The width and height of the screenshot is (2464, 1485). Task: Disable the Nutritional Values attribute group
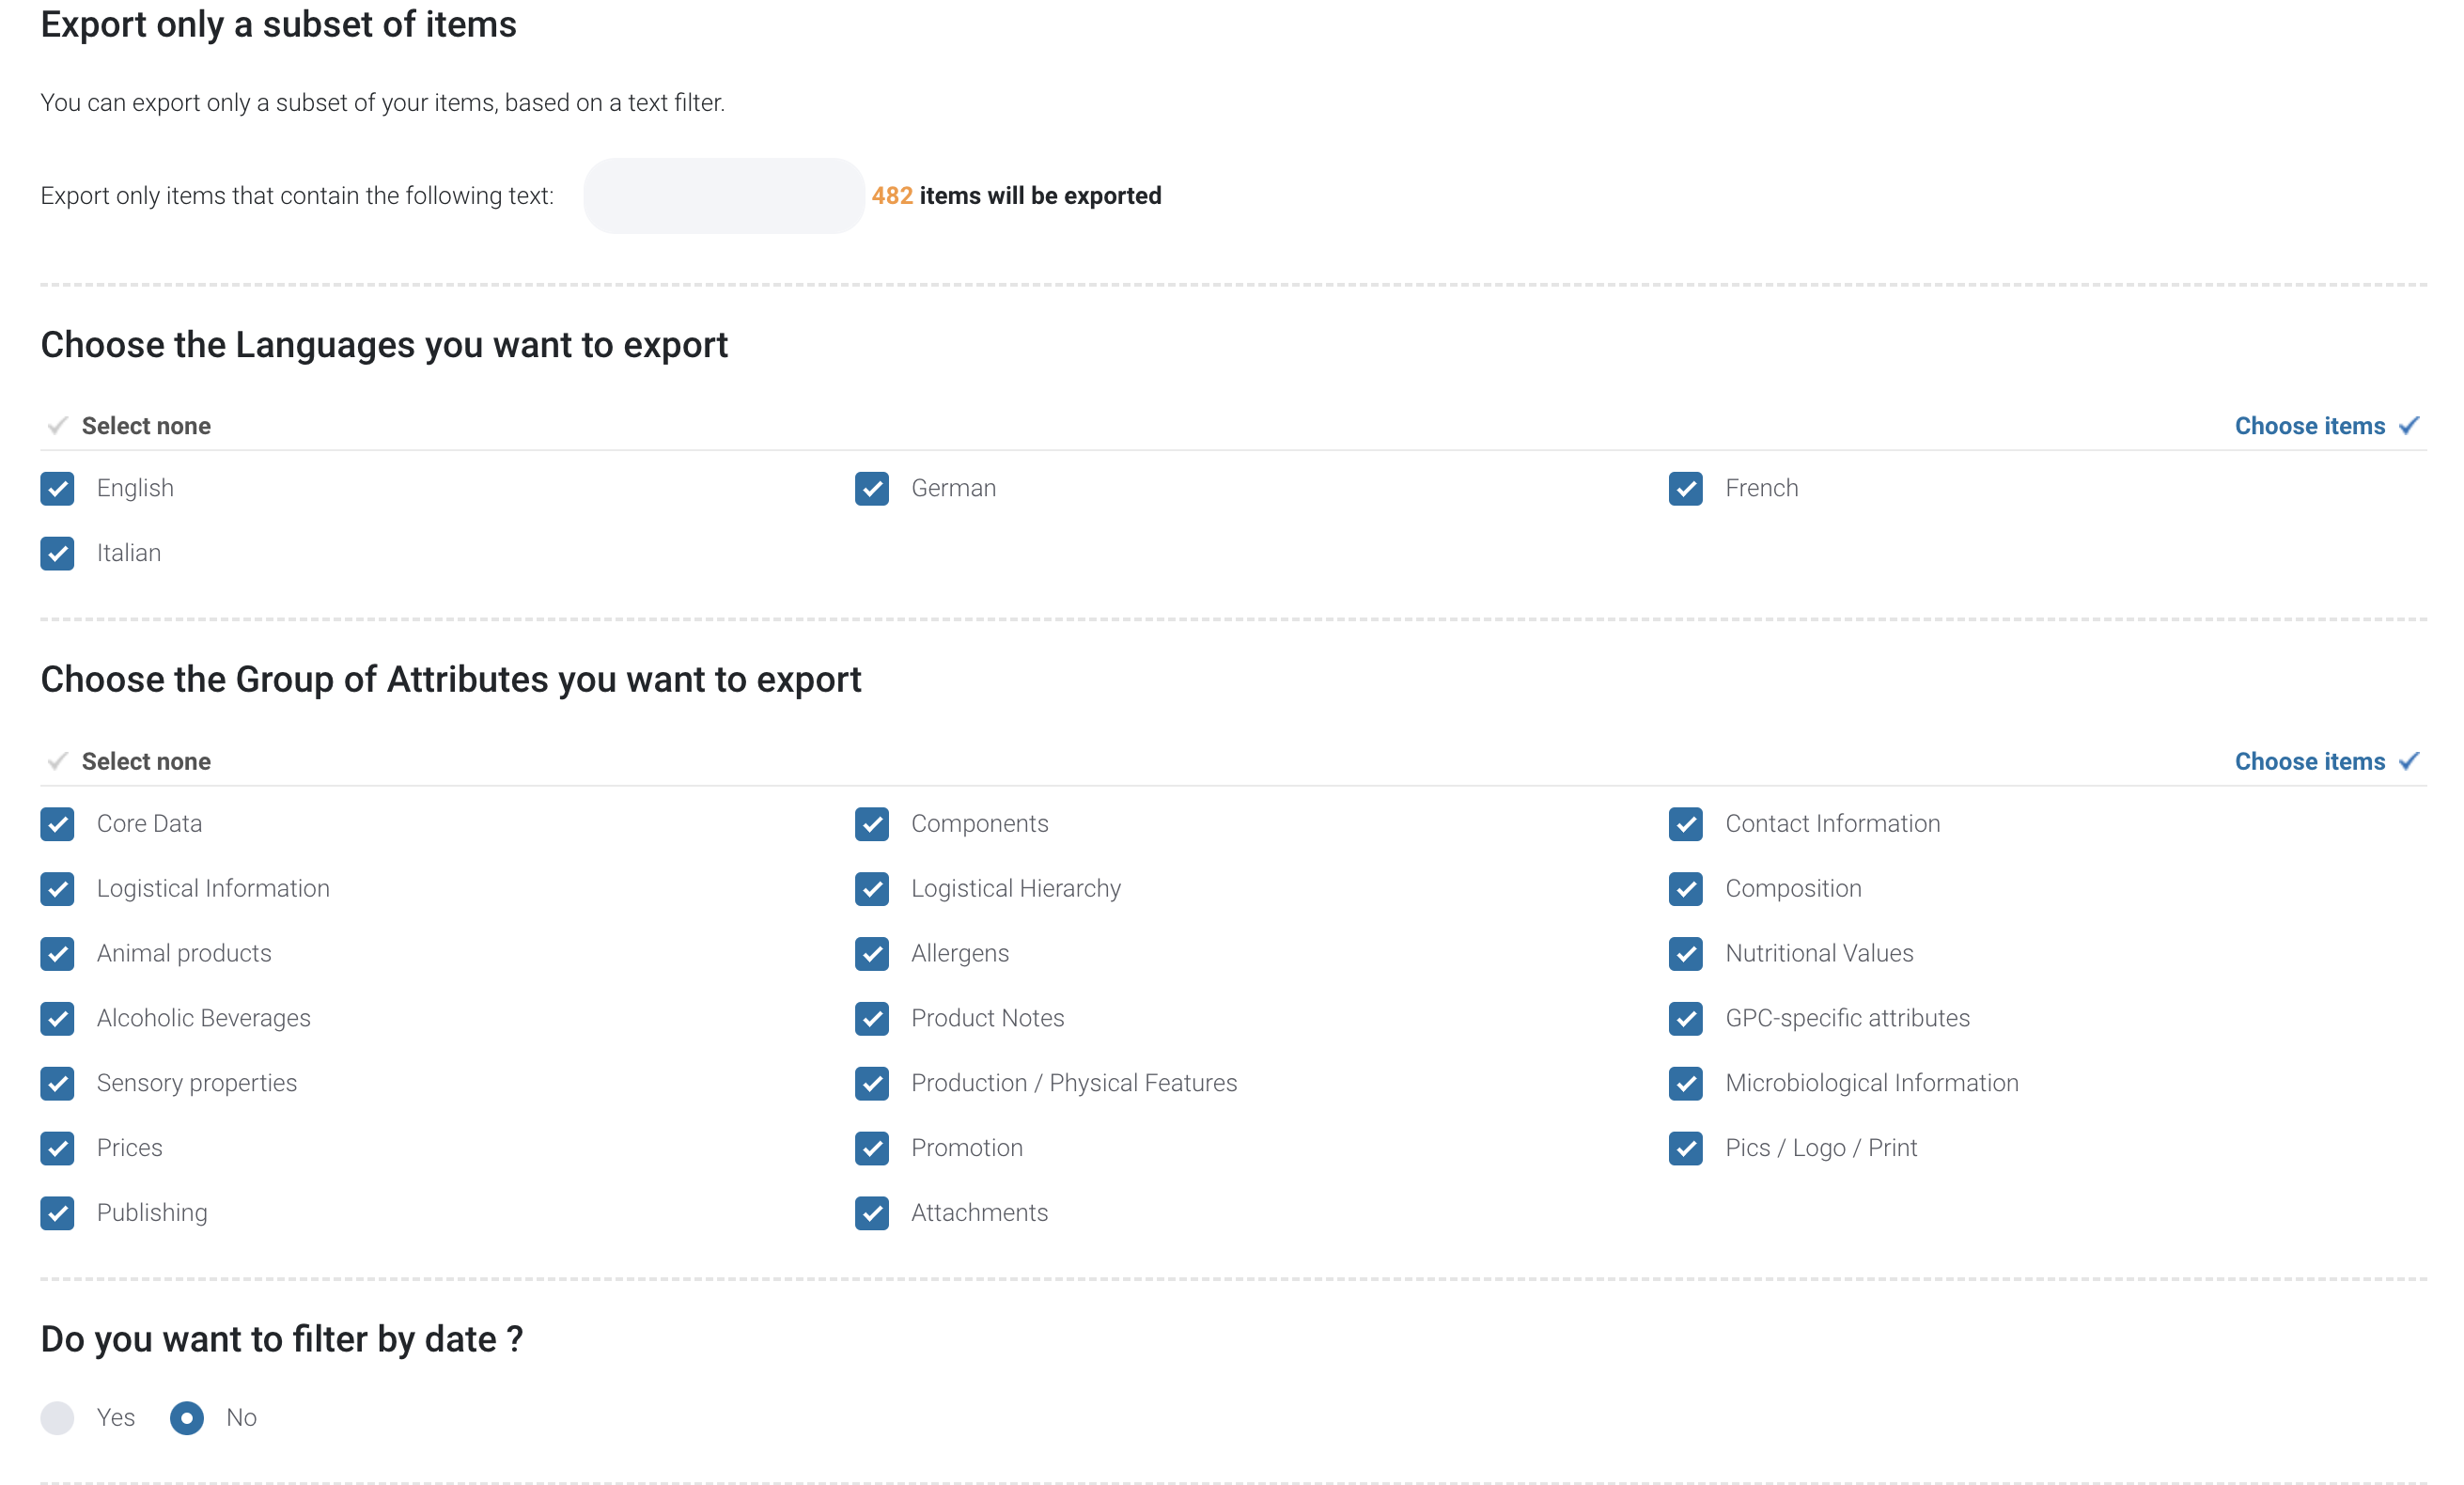pos(1685,953)
